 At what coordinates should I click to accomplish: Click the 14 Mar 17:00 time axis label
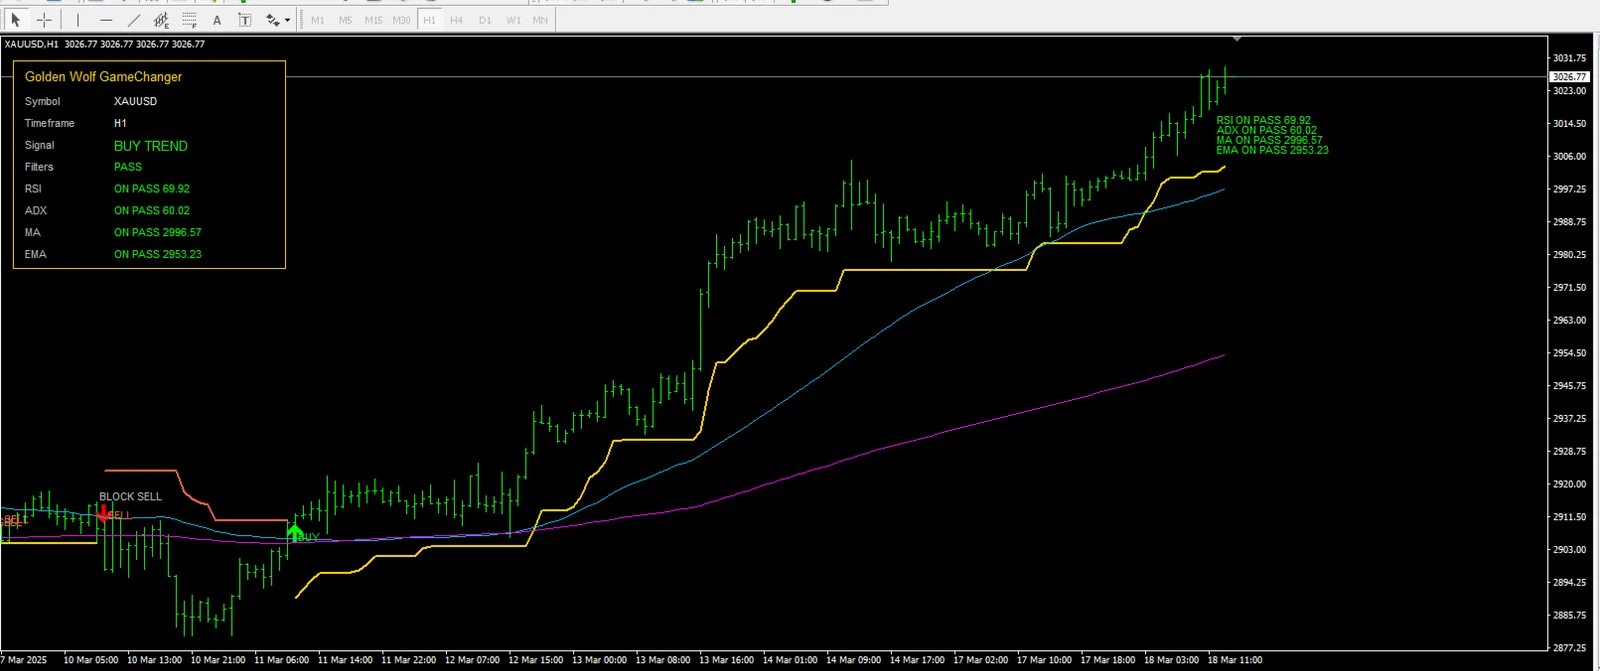(918, 660)
